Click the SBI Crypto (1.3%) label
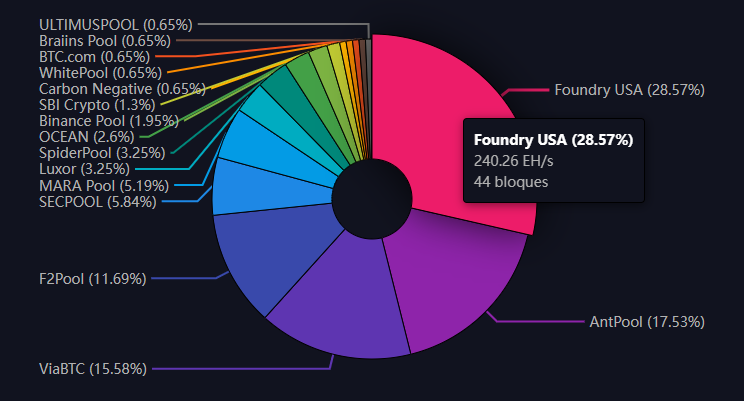The width and height of the screenshot is (744, 401). coord(97,105)
